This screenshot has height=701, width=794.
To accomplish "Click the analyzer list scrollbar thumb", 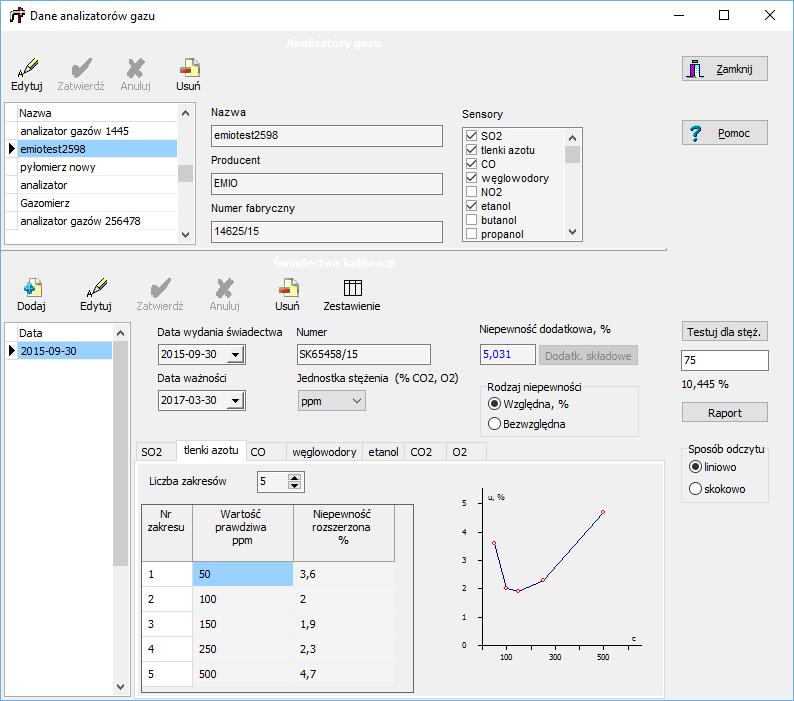I will [x=185, y=173].
